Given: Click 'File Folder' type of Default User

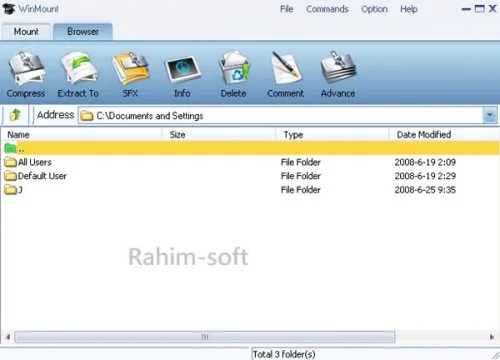Looking at the screenshot, I should [301, 176].
